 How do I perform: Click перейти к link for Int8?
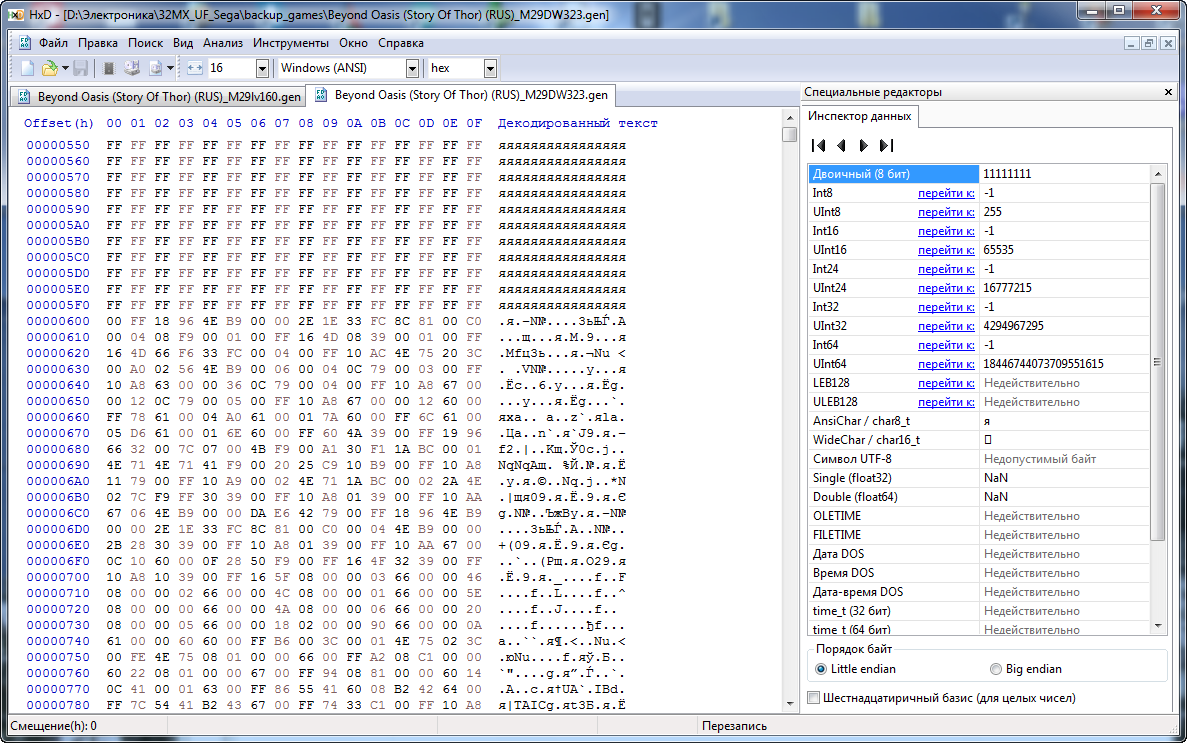[946, 193]
